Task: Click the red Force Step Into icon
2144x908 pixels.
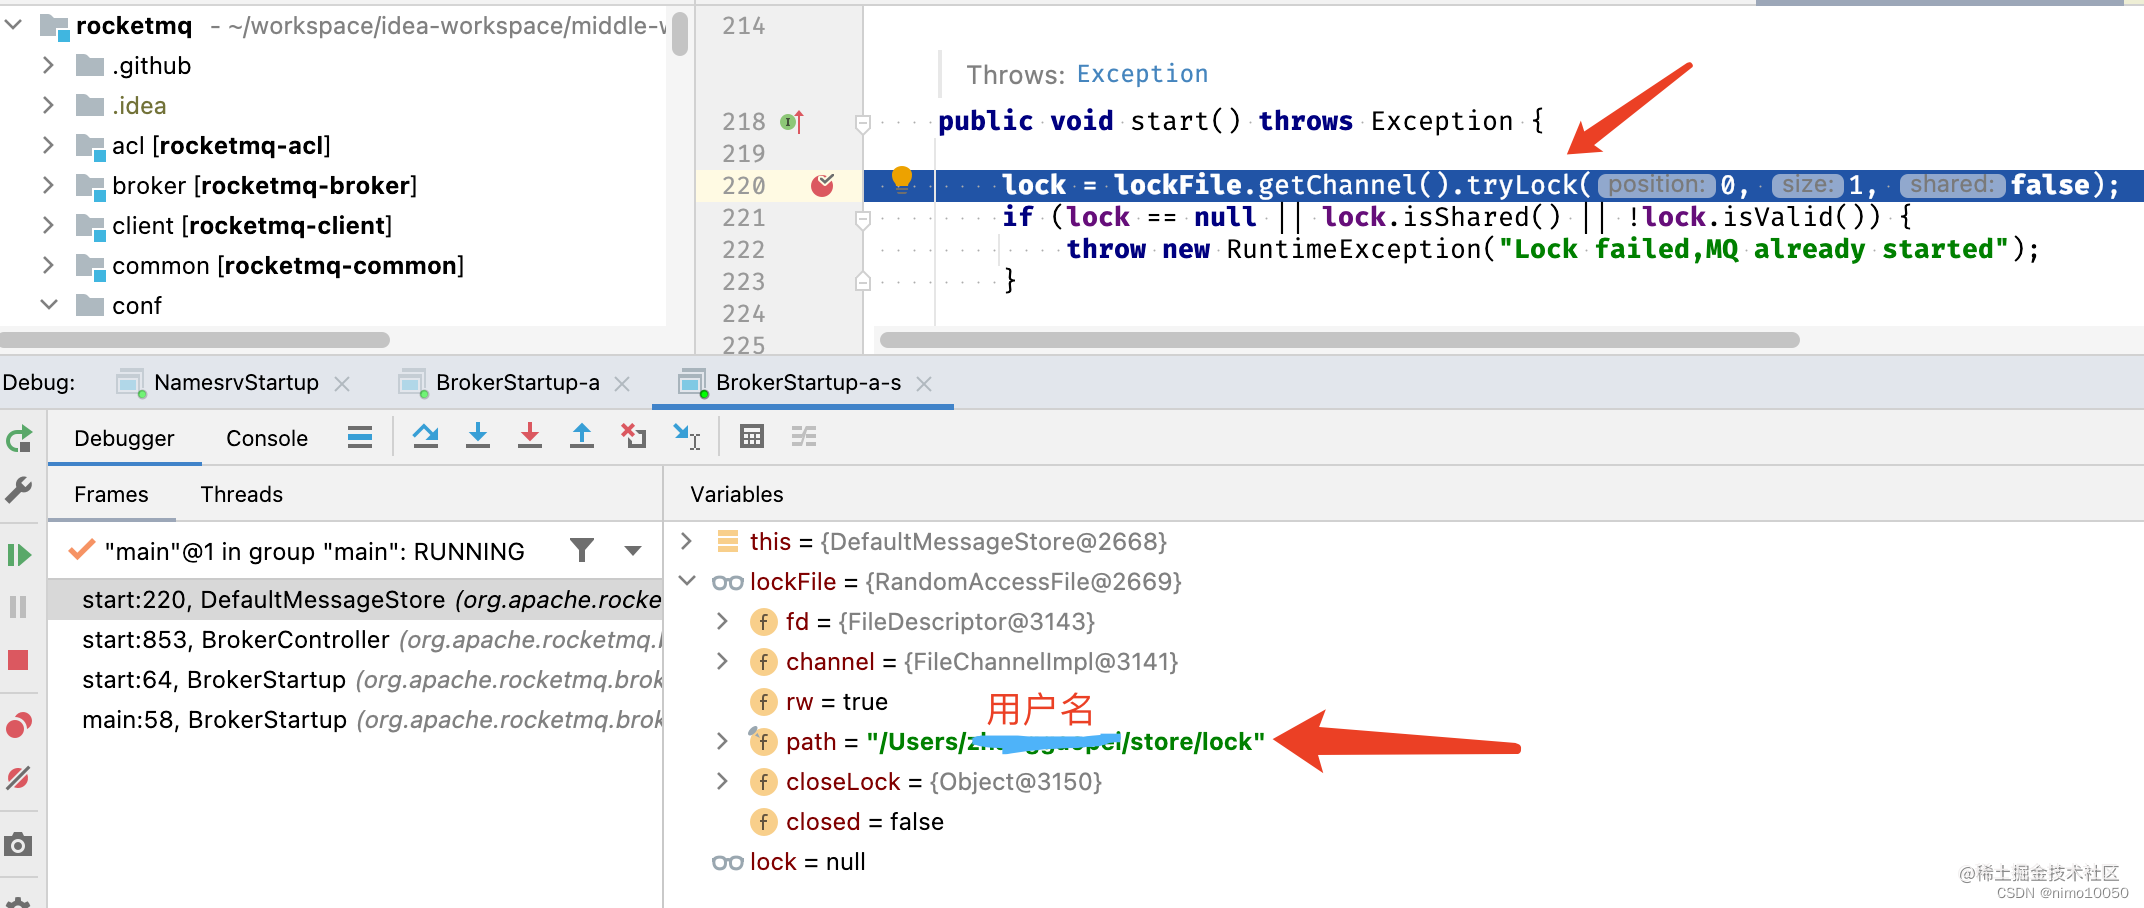Action: 530,437
